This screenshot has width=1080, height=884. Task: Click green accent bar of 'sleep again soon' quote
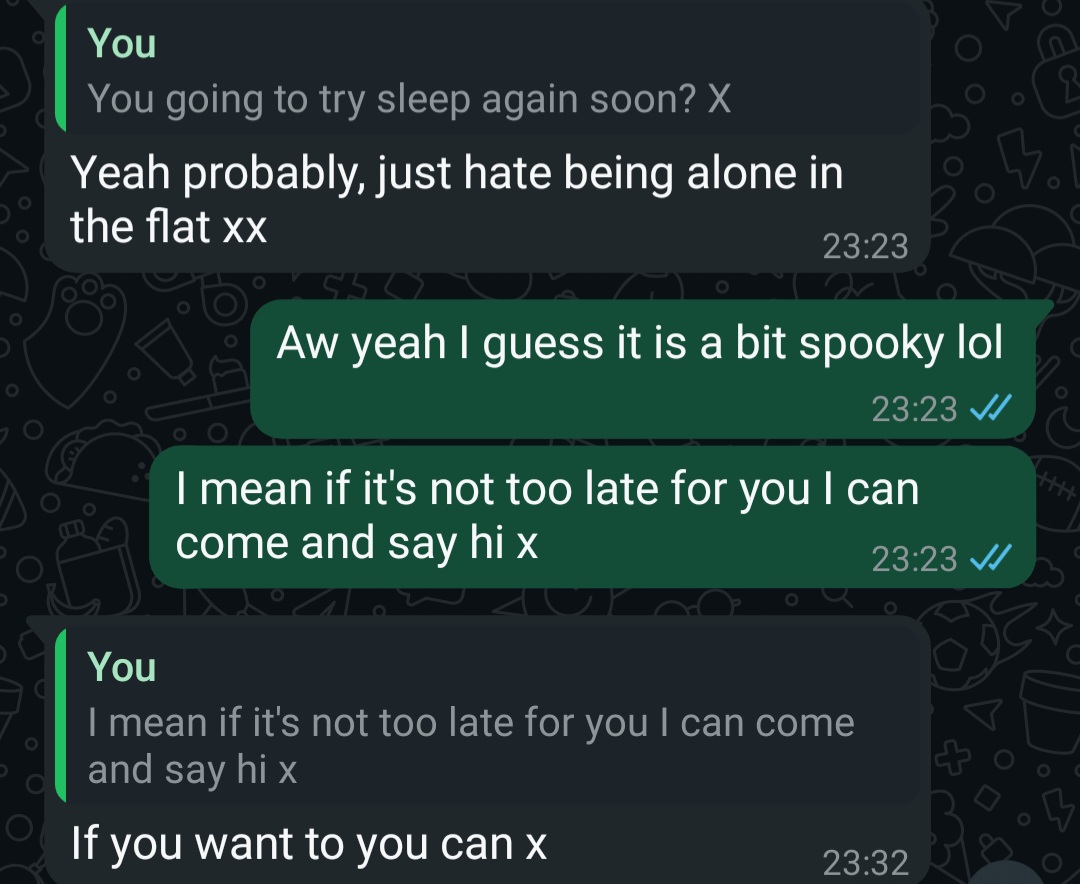point(61,68)
